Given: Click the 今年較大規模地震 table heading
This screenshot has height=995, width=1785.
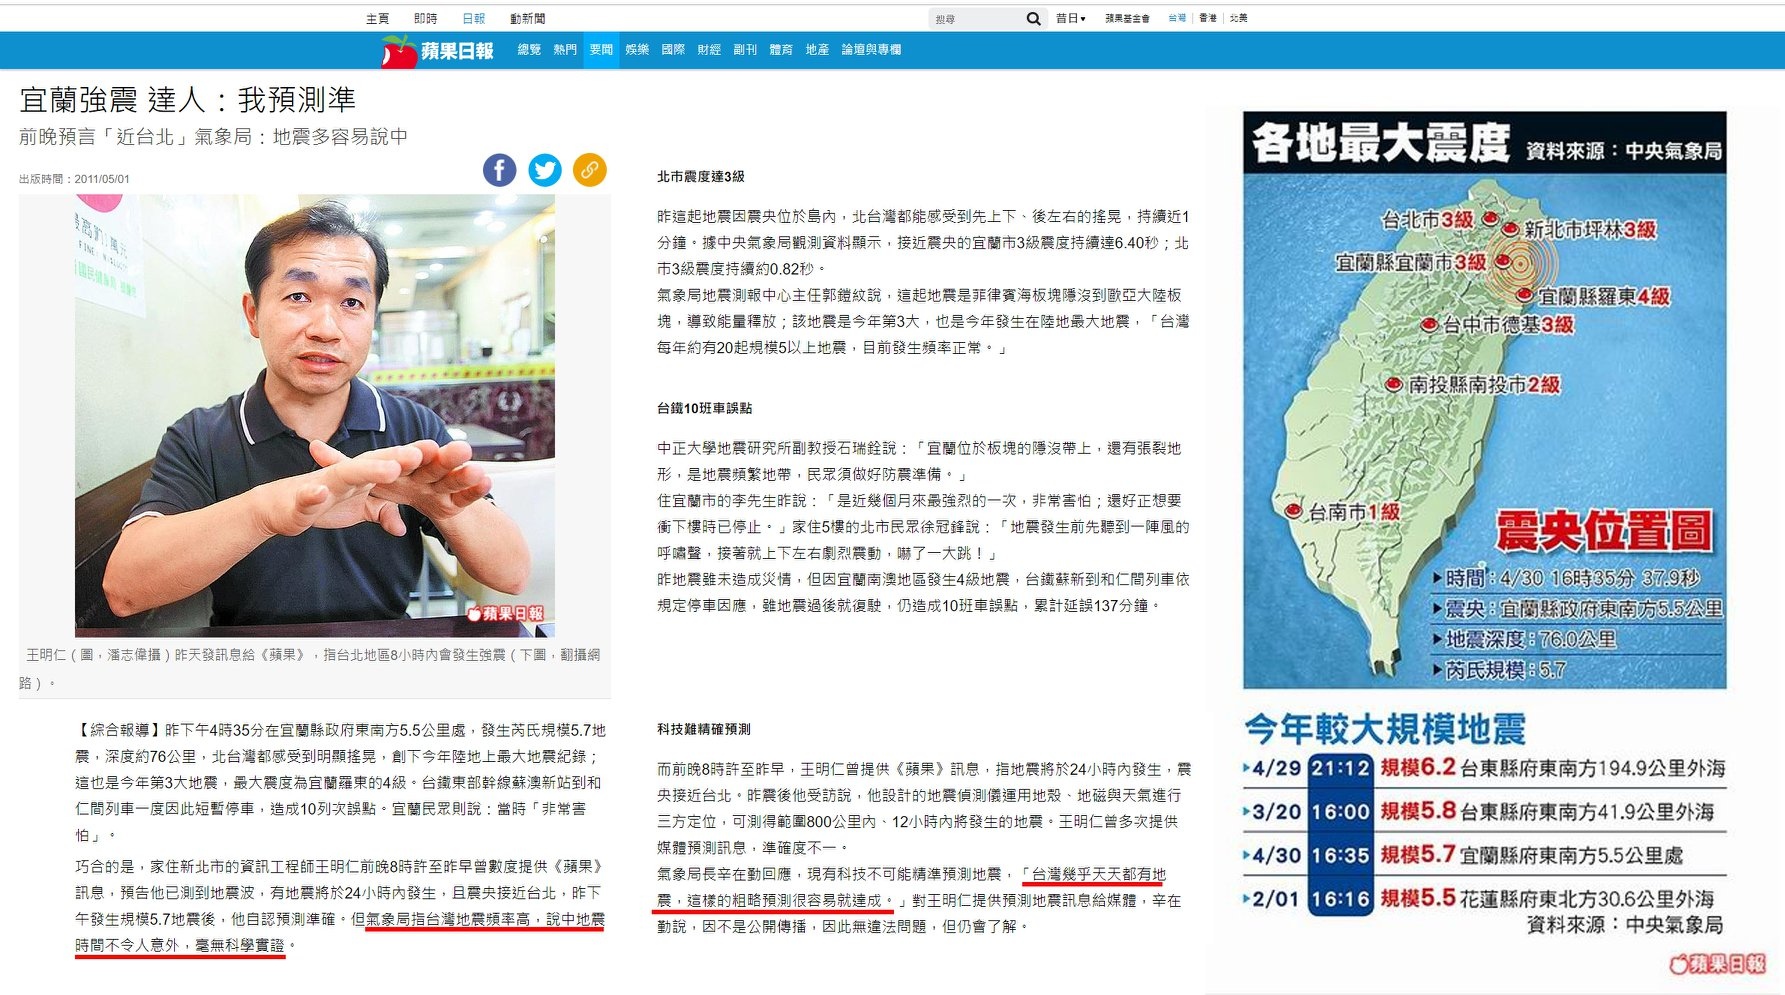Looking at the screenshot, I should (x=1385, y=729).
